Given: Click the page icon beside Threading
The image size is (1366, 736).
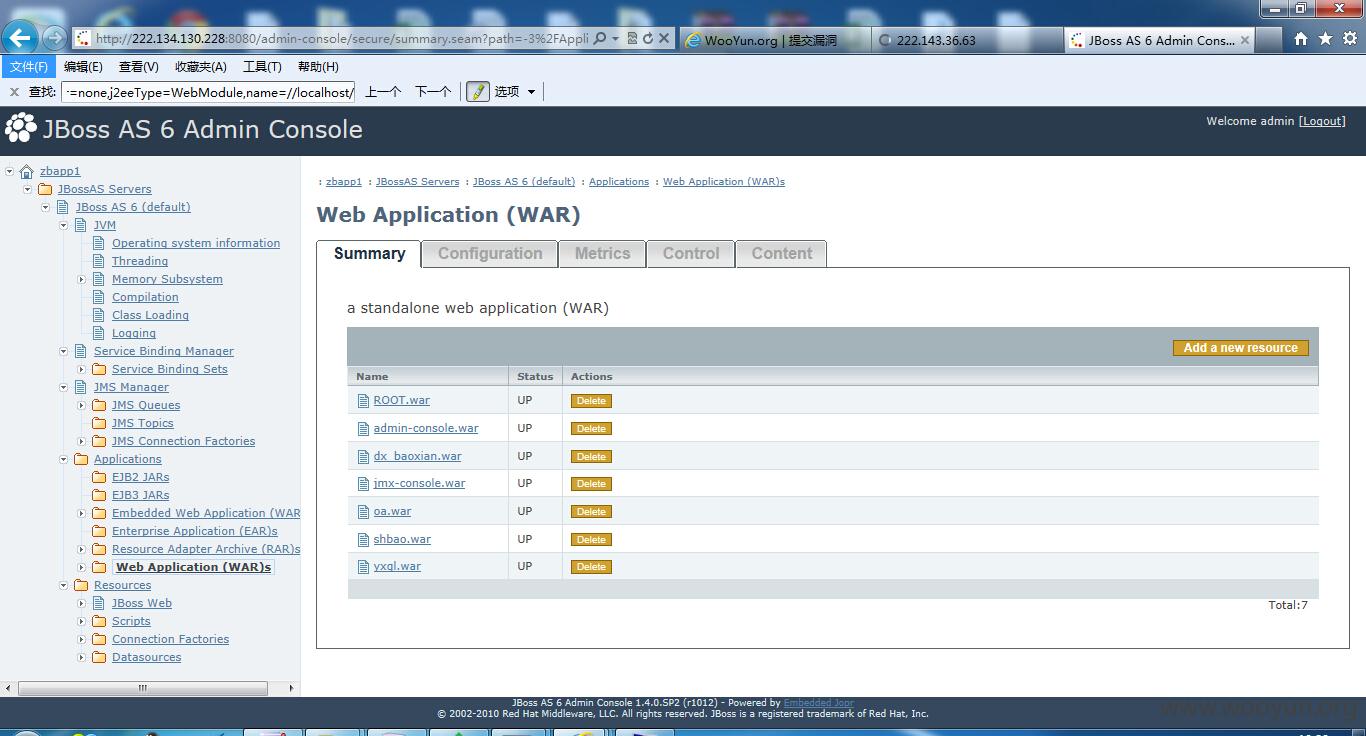Looking at the screenshot, I should [99, 261].
